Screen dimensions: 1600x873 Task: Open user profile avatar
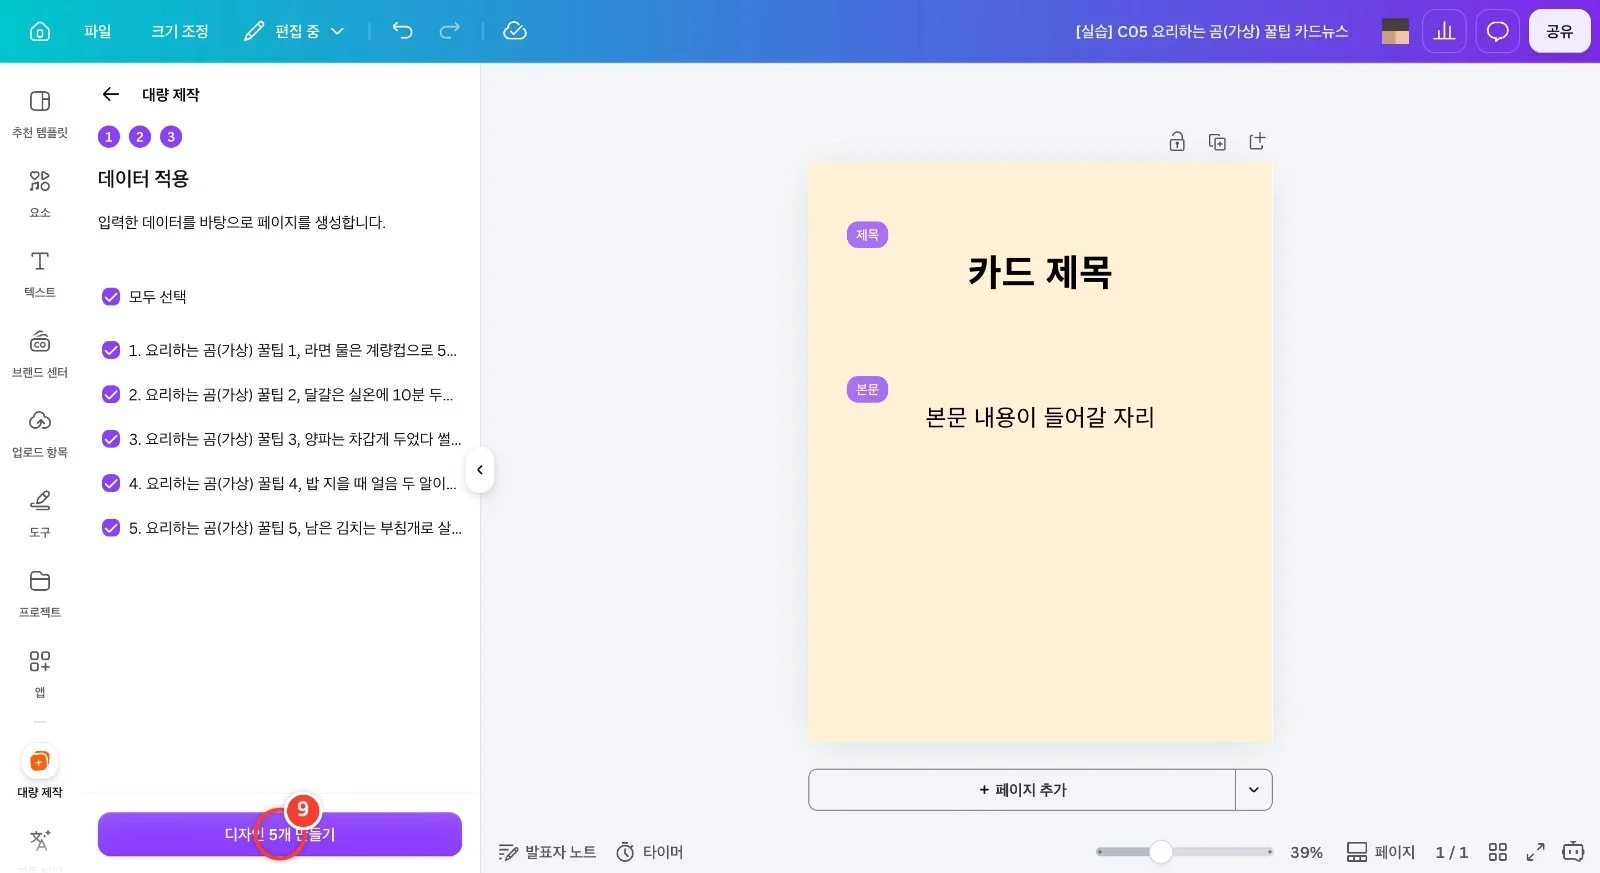1395,31
